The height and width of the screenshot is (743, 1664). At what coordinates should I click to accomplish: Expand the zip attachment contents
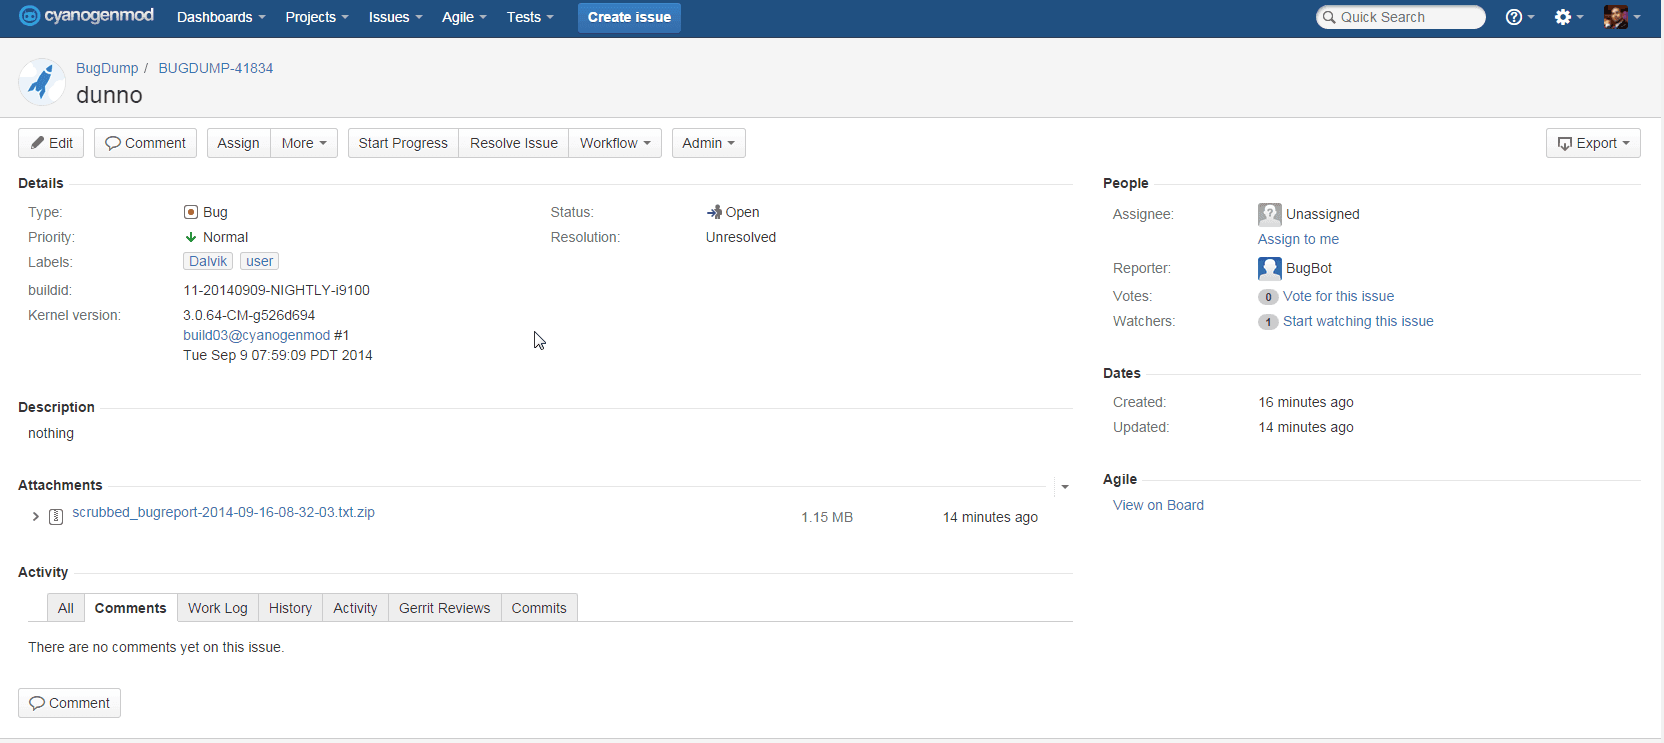click(36, 517)
